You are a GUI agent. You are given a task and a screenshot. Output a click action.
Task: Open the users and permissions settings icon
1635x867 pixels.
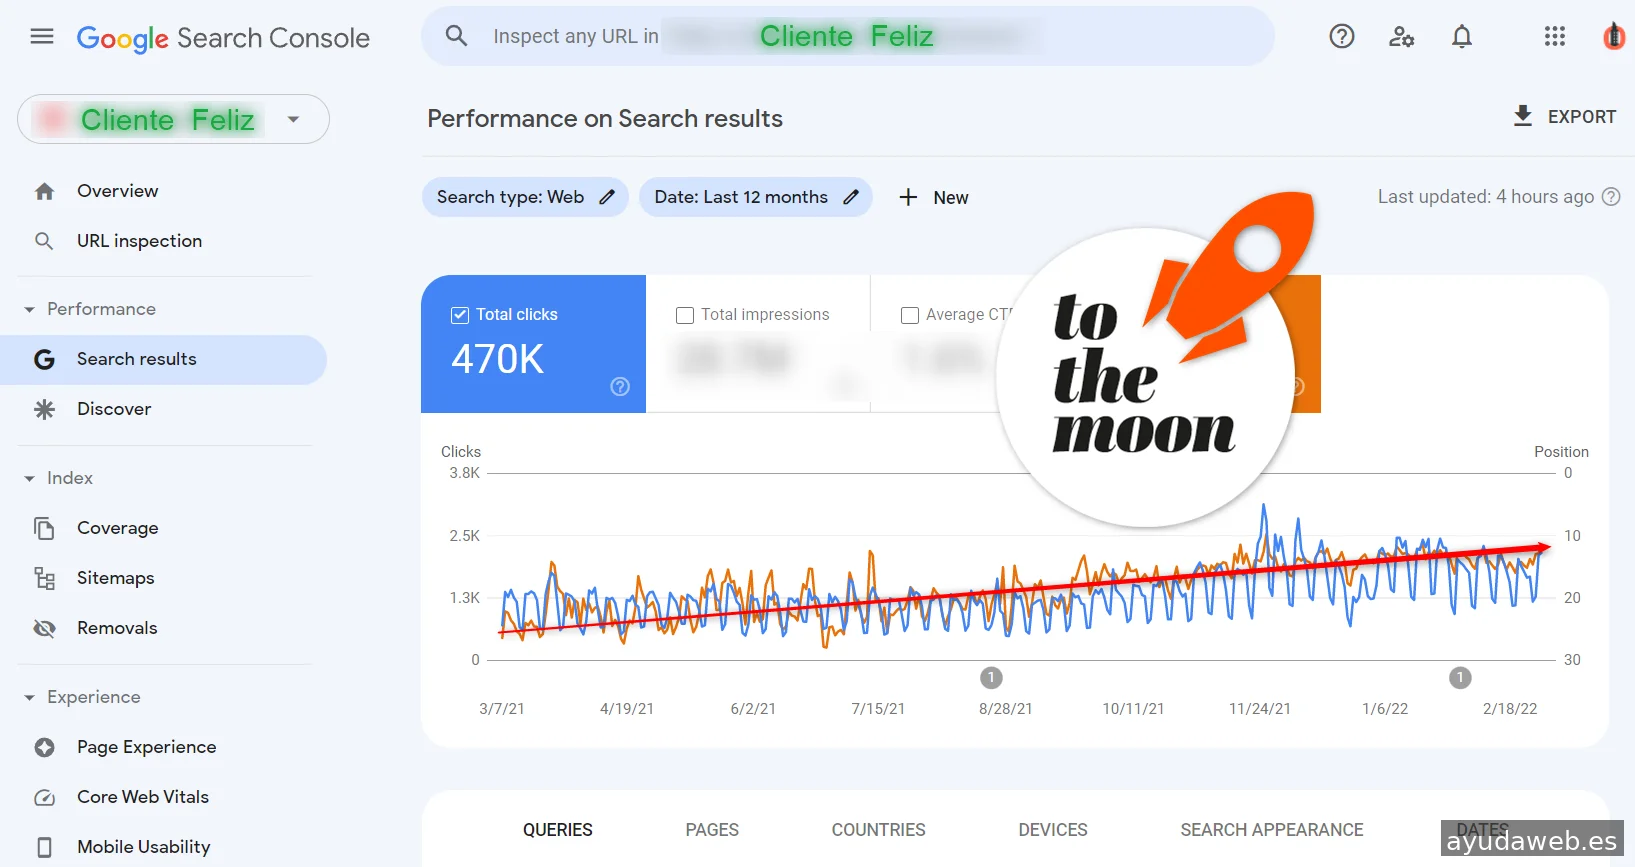pyautogui.click(x=1401, y=37)
